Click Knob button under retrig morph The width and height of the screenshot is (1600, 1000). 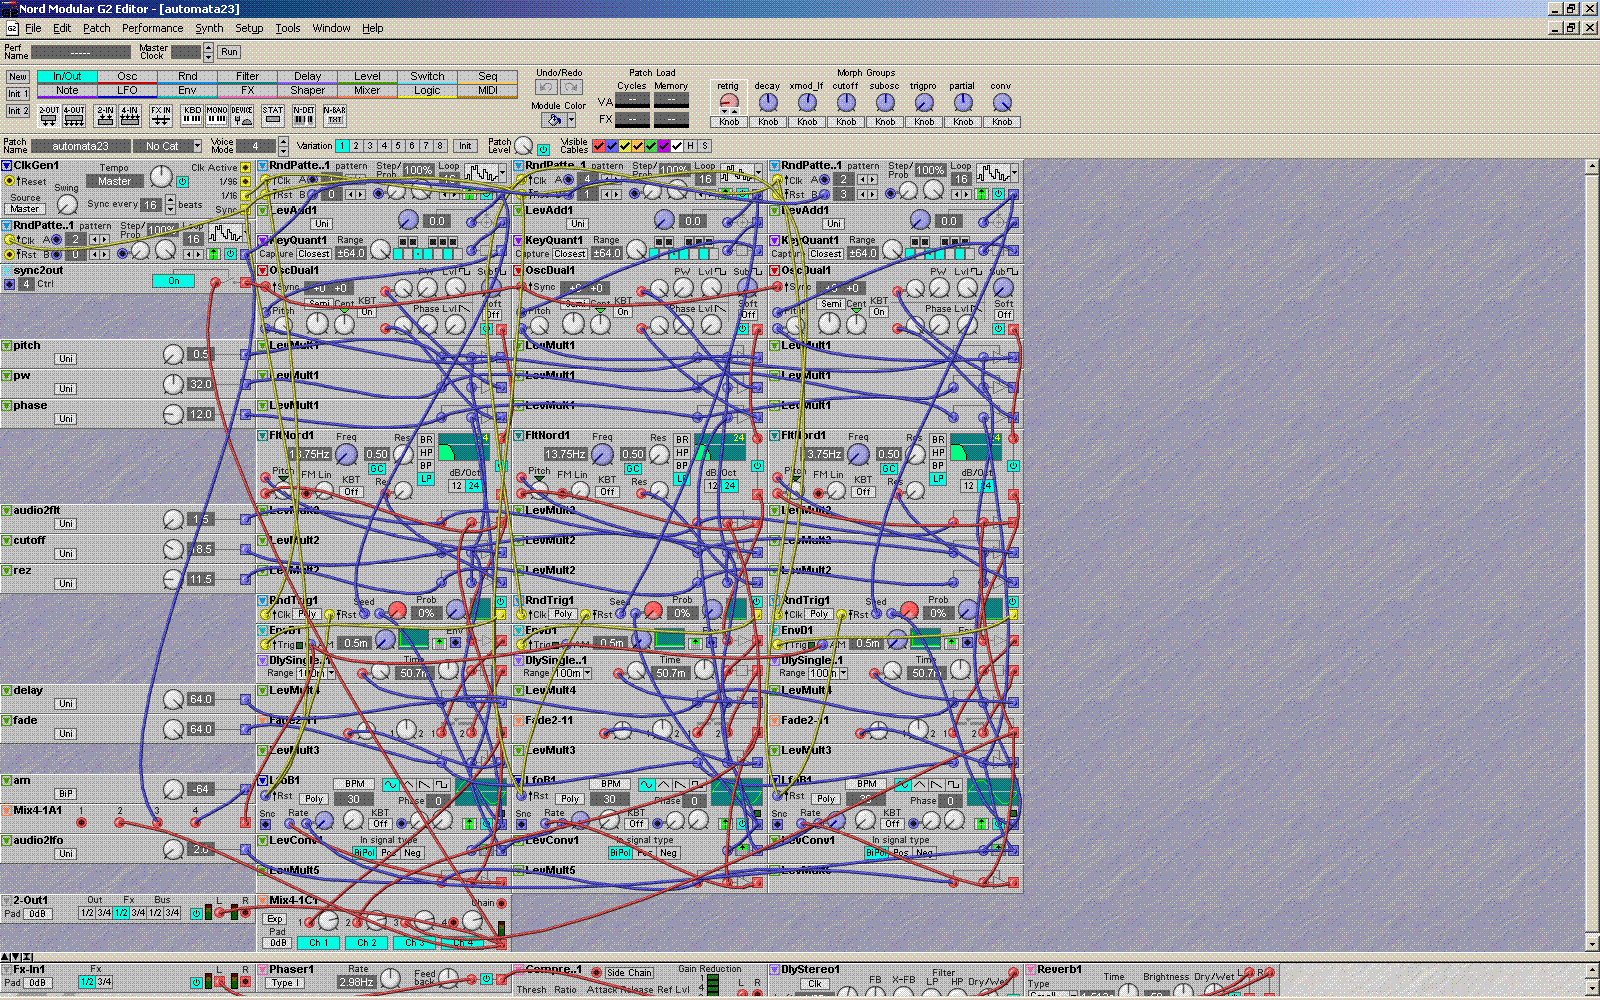point(729,122)
